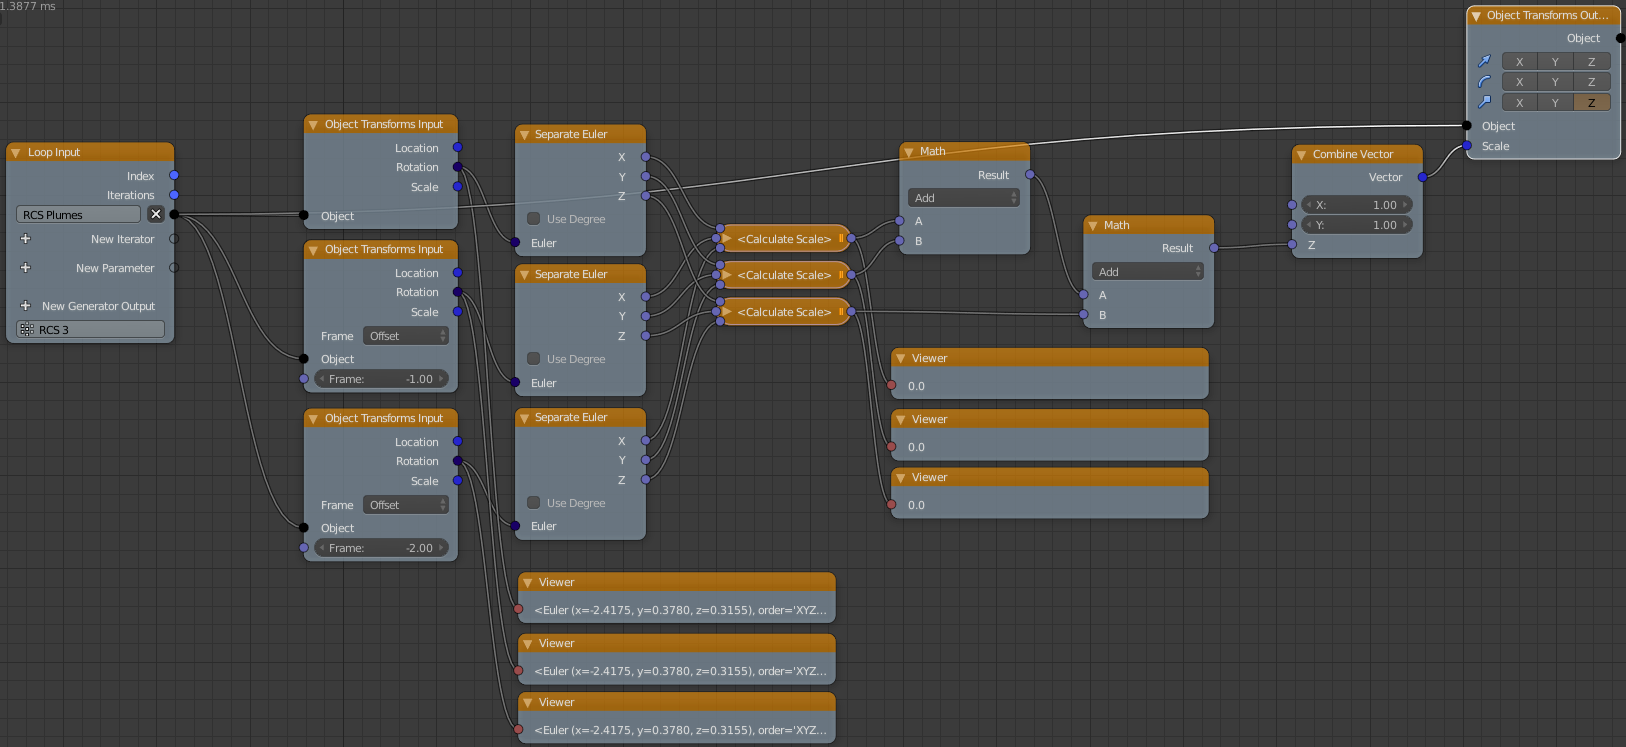Click the Scale input socket on Object Transforms Output
The width and height of the screenshot is (1626, 747).
[x=1467, y=146]
